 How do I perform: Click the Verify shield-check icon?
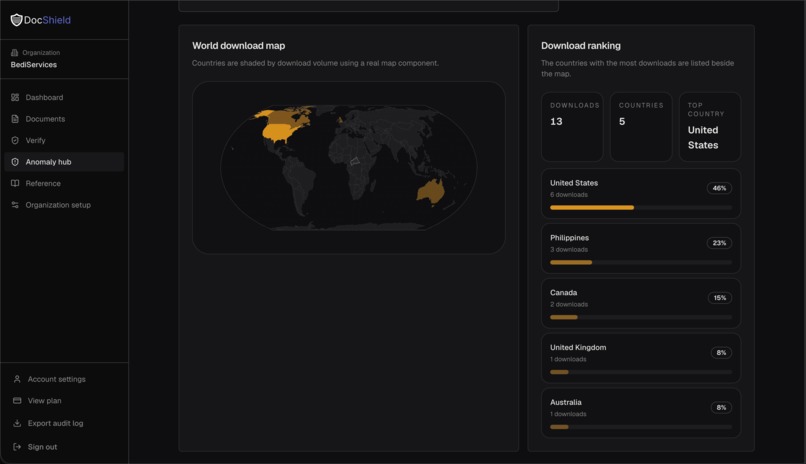(15, 140)
